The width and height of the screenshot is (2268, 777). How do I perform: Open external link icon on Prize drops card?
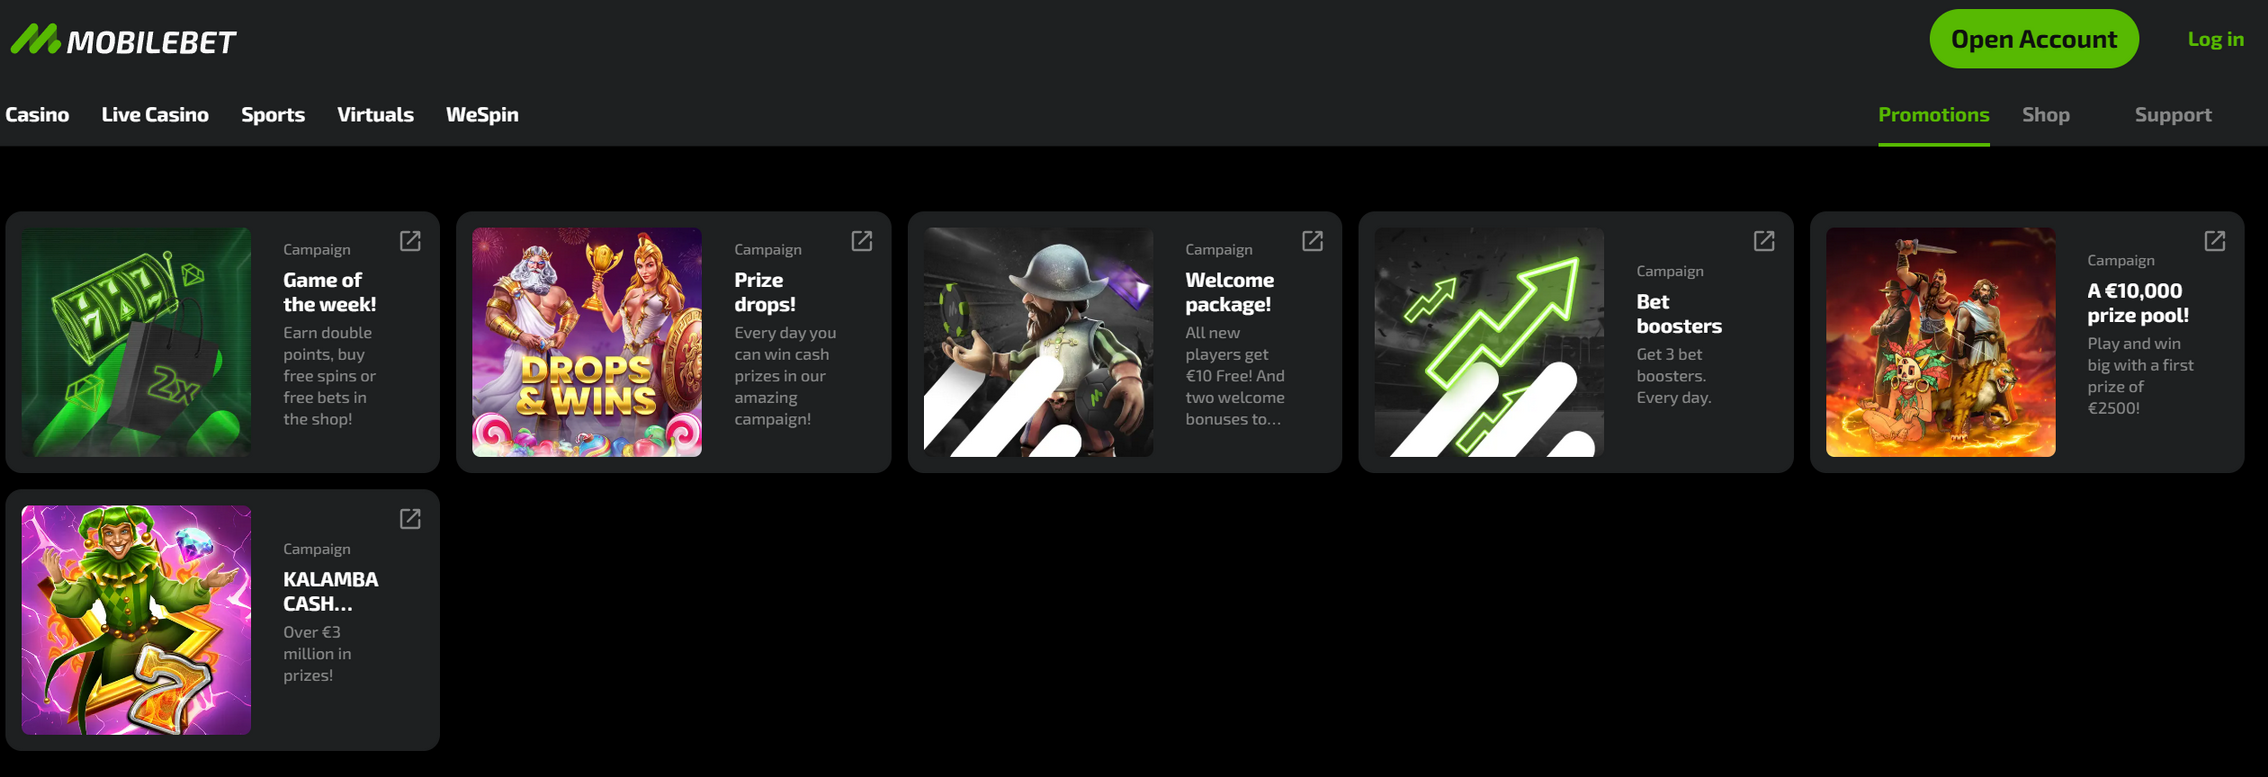(862, 241)
